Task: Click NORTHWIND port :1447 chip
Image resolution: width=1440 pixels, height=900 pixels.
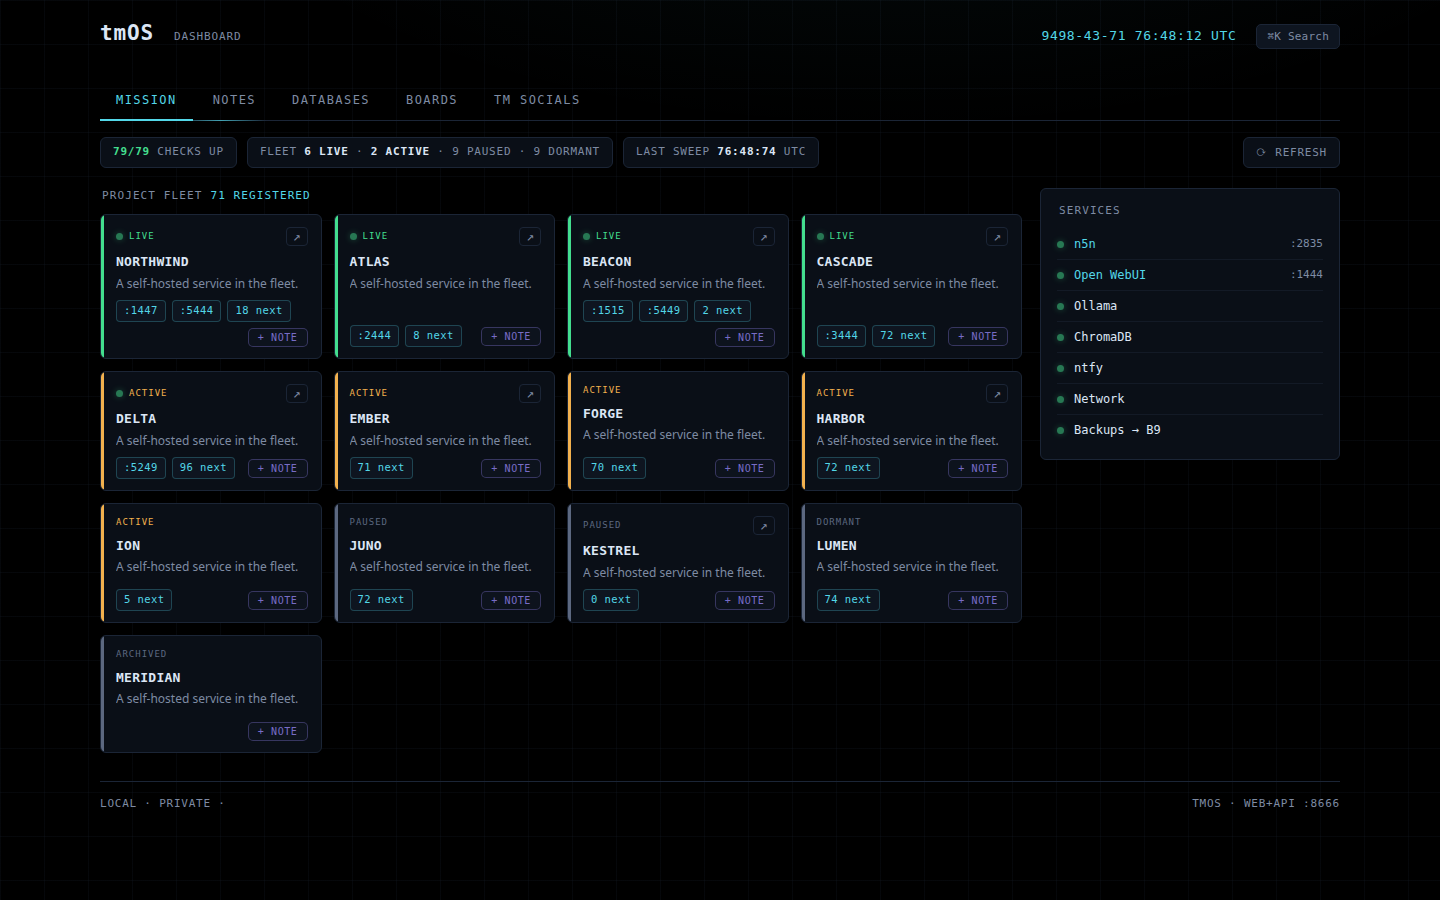Action: (141, 311)
